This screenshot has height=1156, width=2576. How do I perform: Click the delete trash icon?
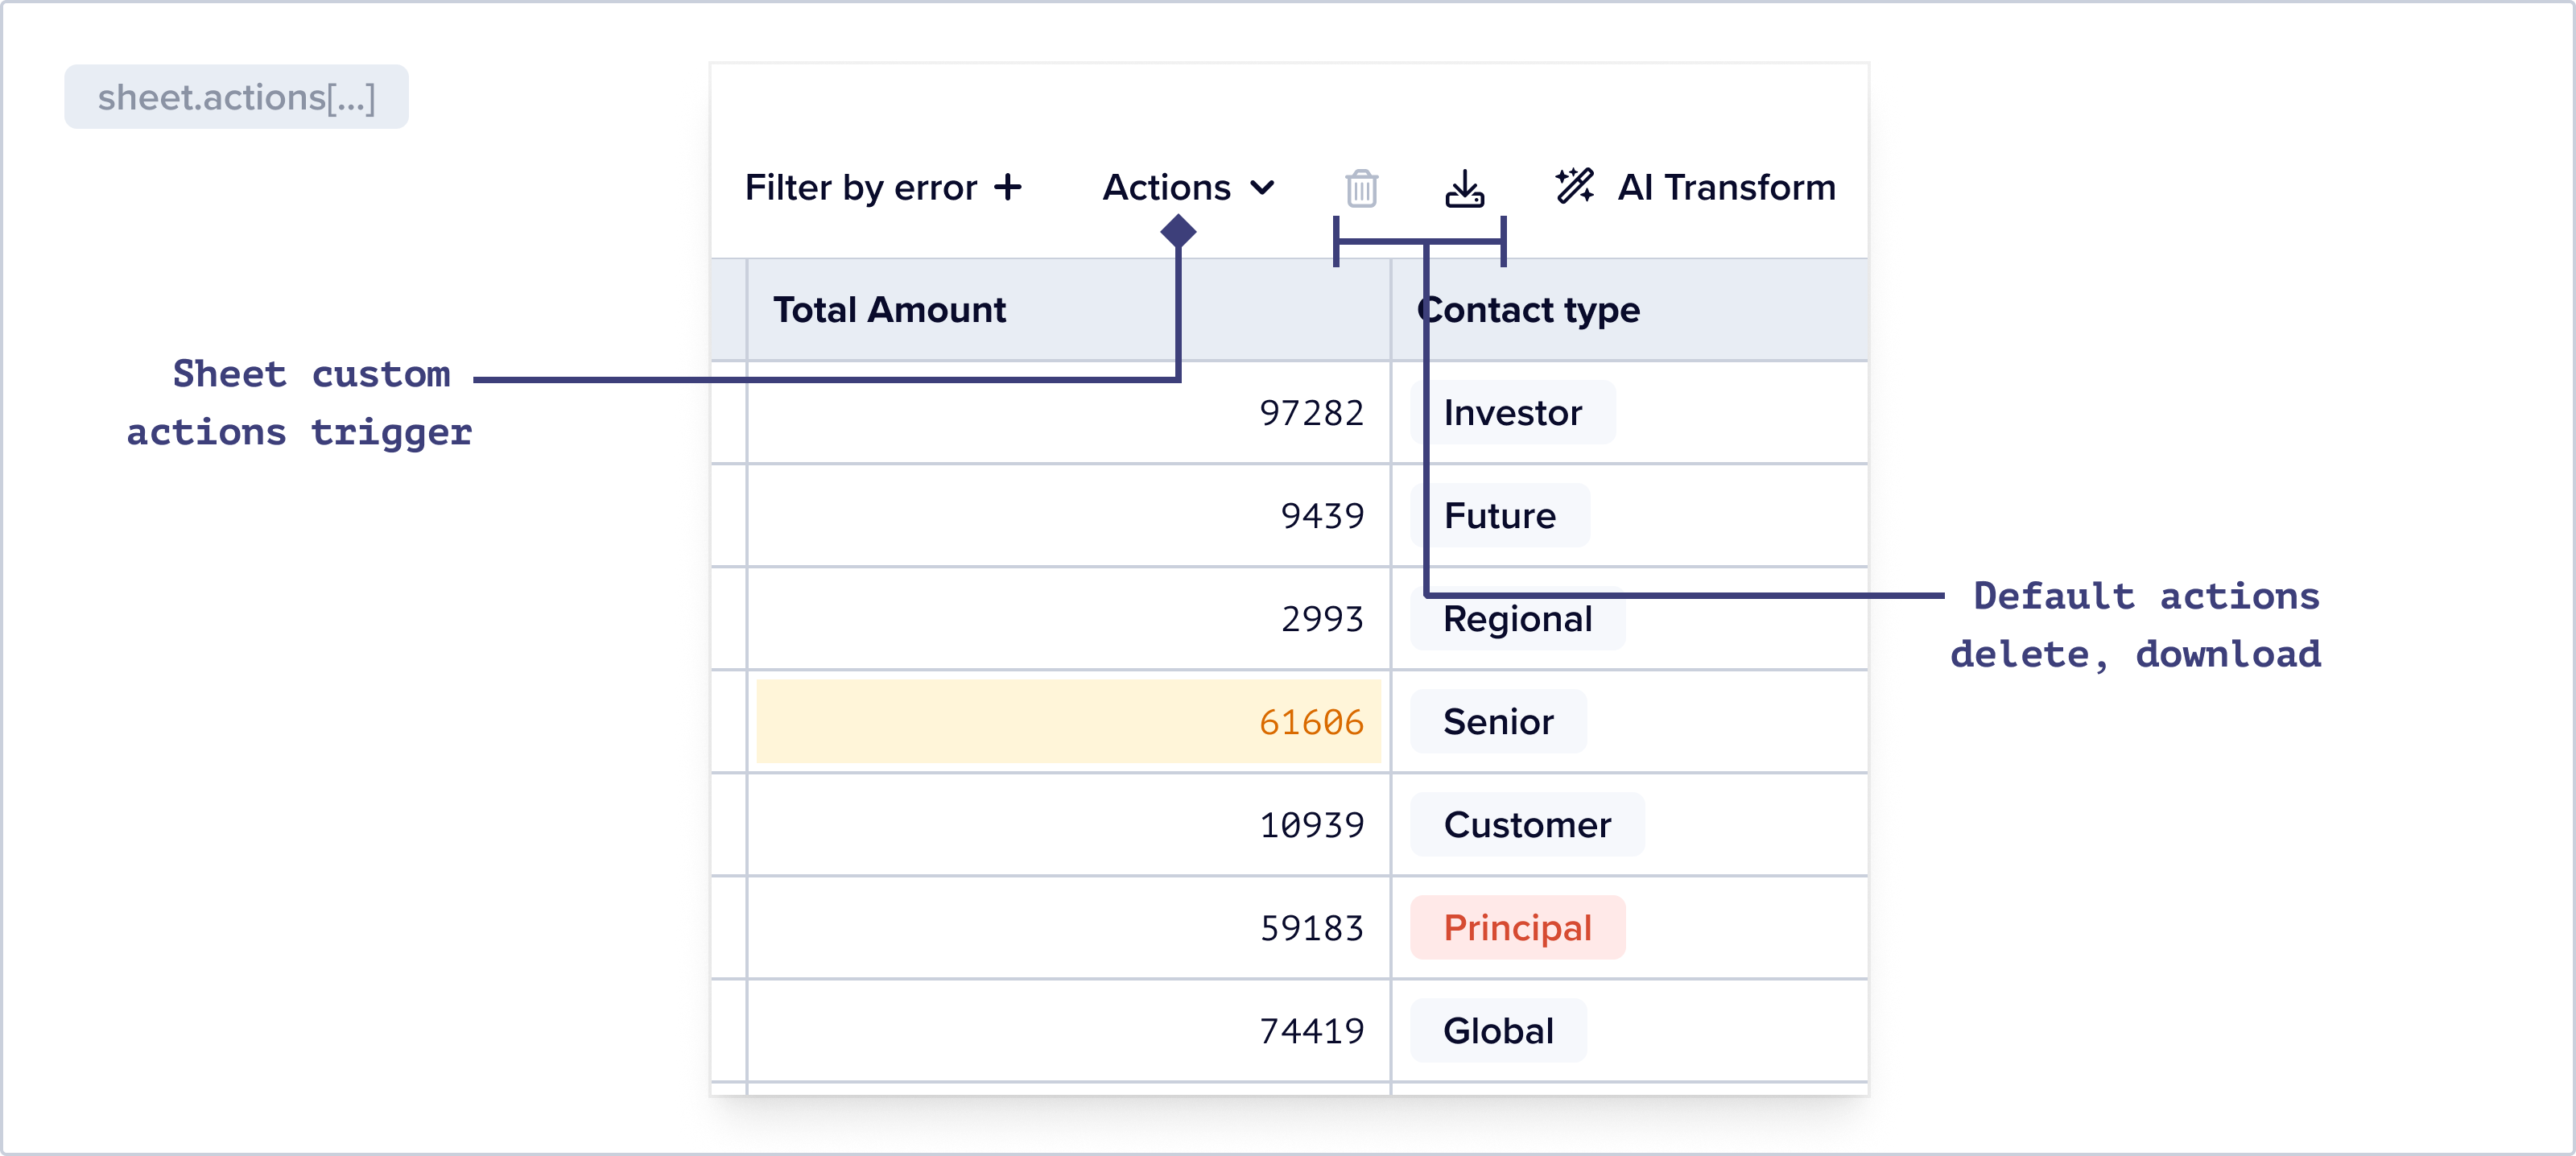coord(1361,188)
